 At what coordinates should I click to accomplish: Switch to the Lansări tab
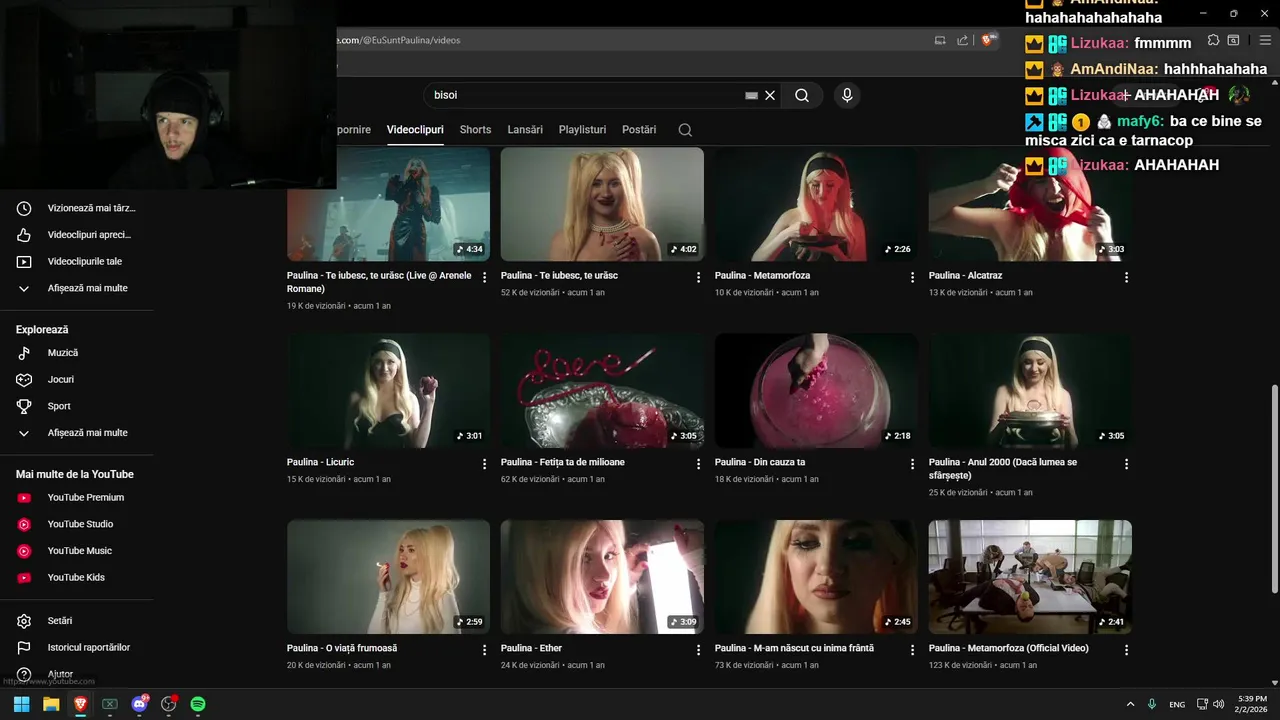point(525,130)
